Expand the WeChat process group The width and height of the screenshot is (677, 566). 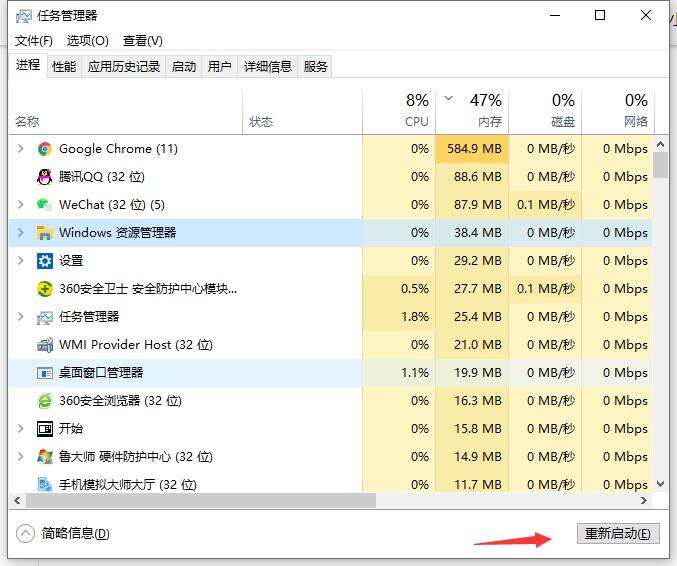[x=20, y=205]
